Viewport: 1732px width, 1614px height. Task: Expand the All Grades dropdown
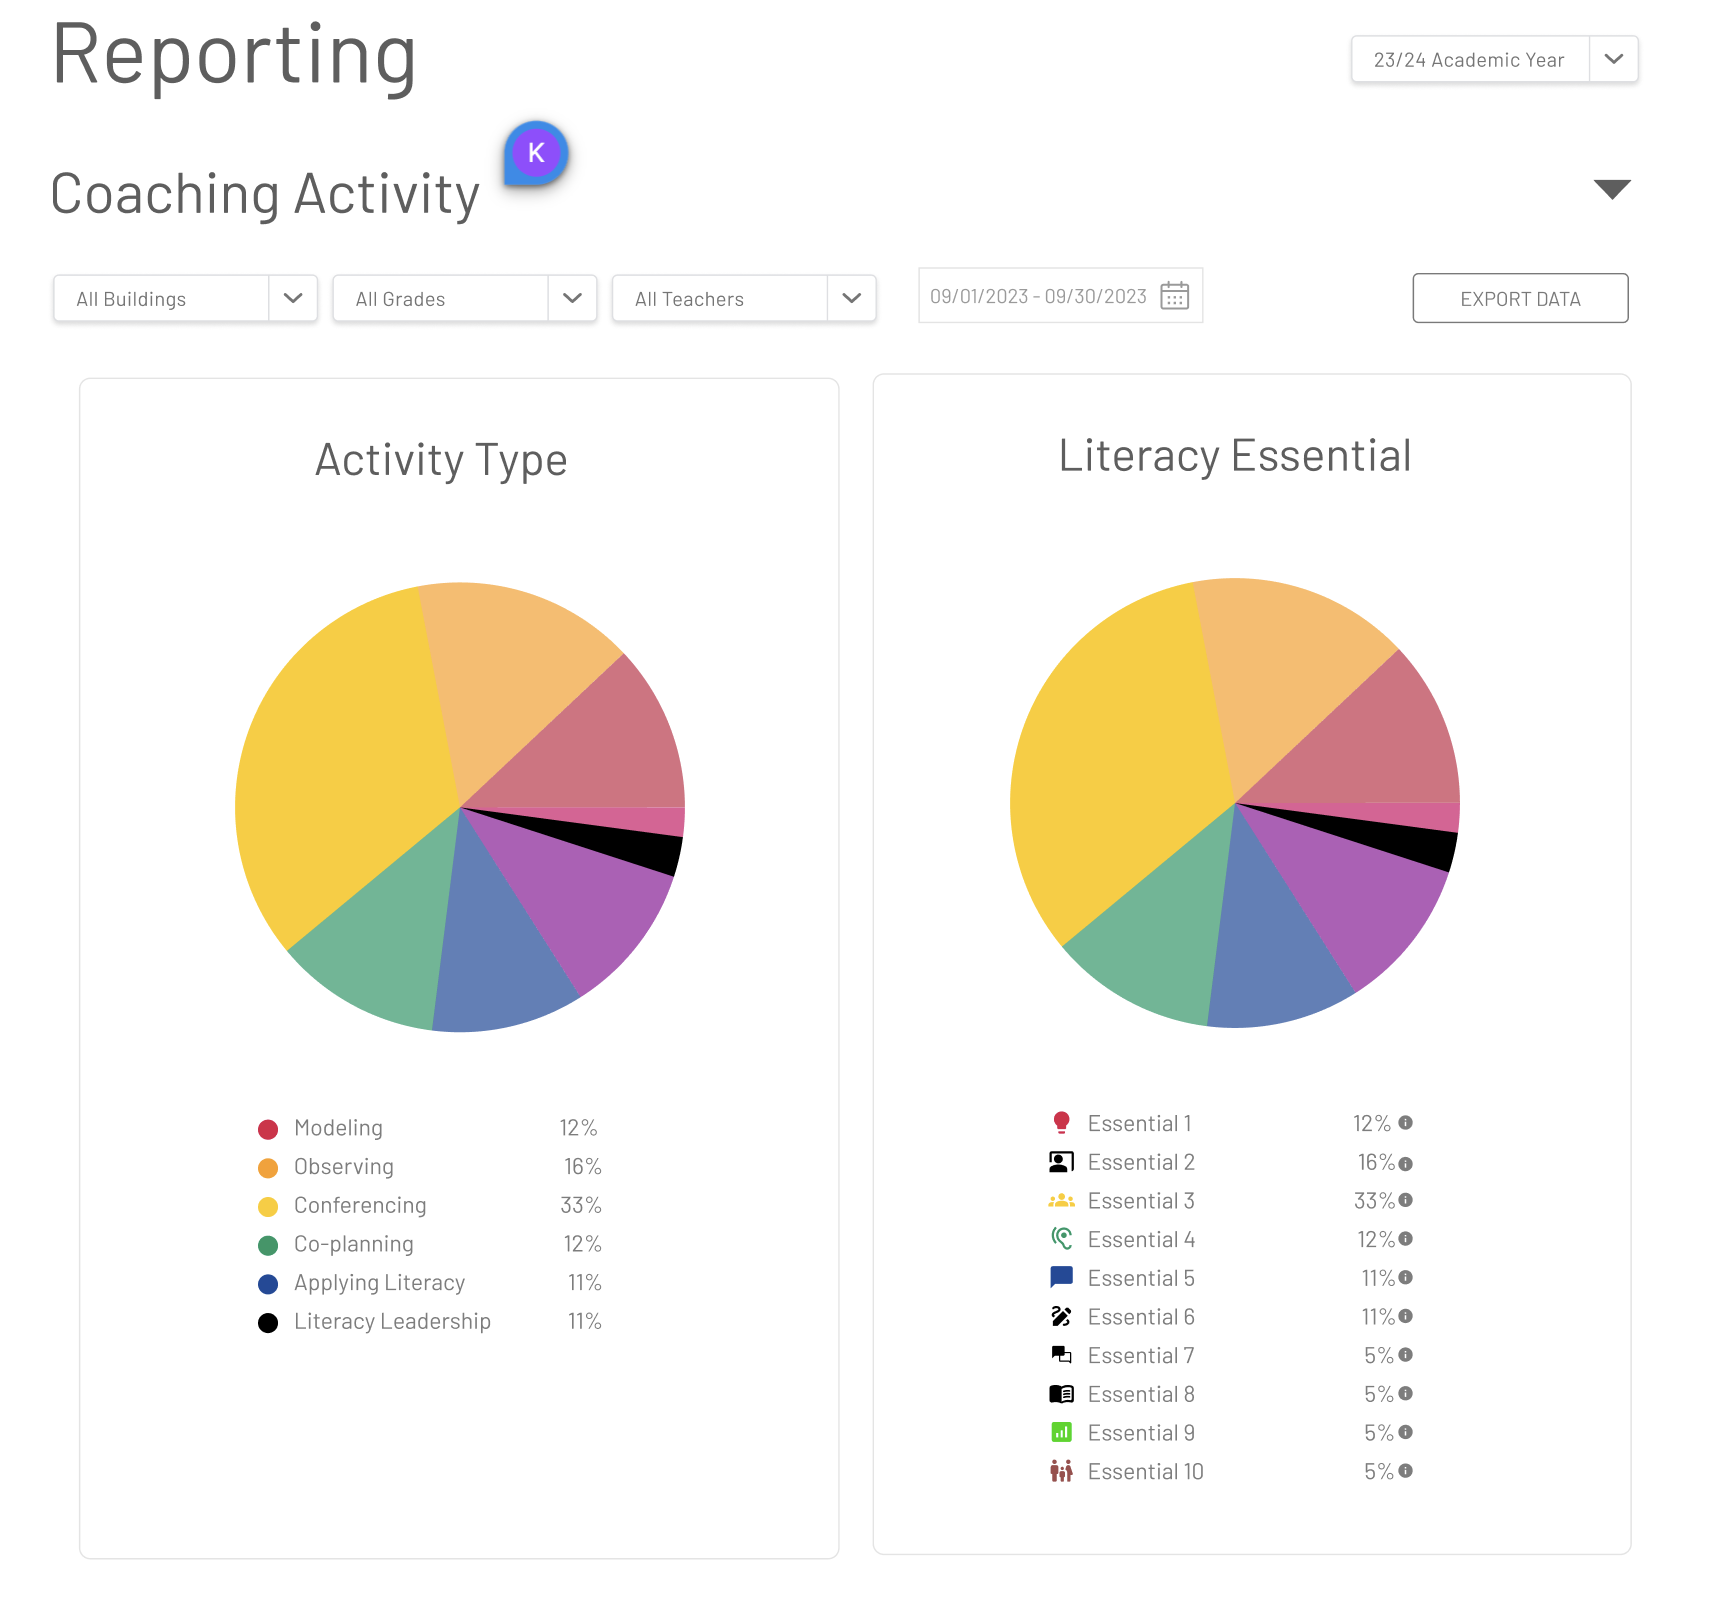(x=464, y=299)
